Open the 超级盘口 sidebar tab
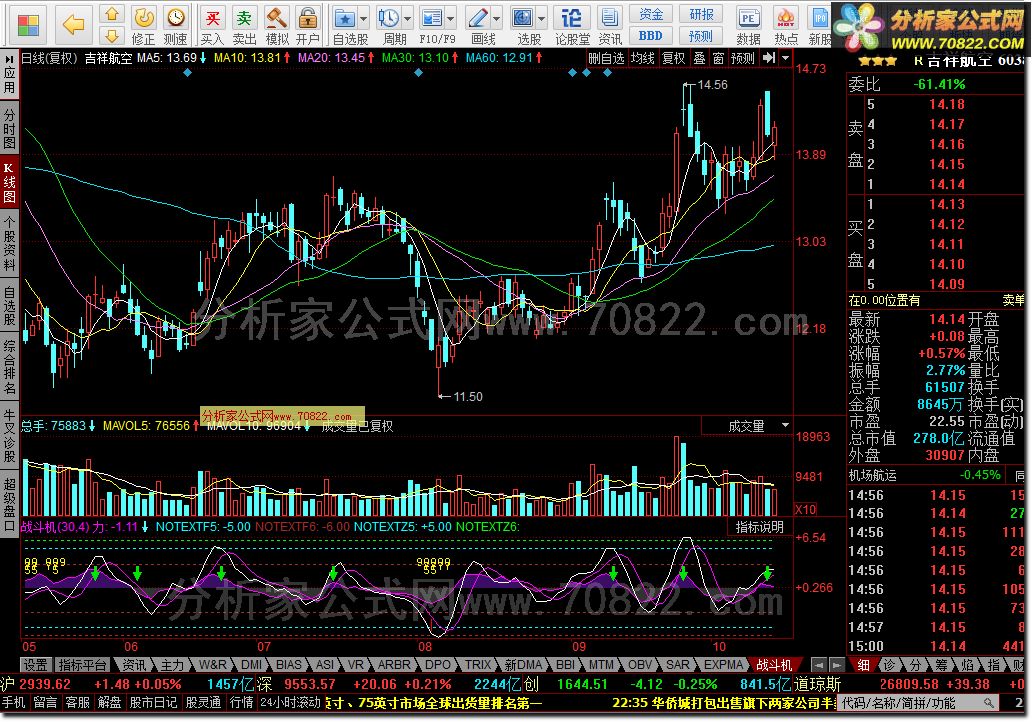This screenshot has width=1033, height=722. 9,503
